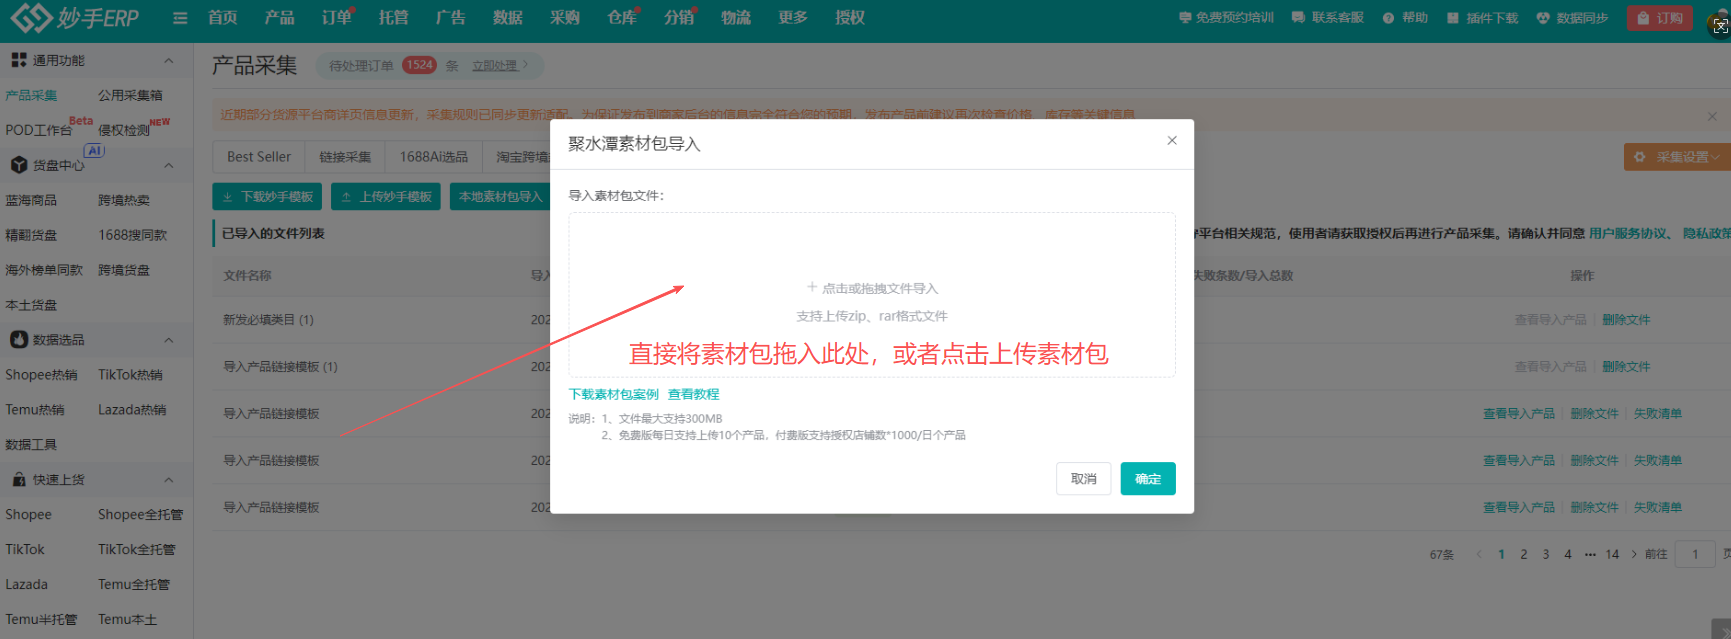Click the 货盘中心 cube icon
This screenshot has width=1731, height=639.
(x=18, y=165)
